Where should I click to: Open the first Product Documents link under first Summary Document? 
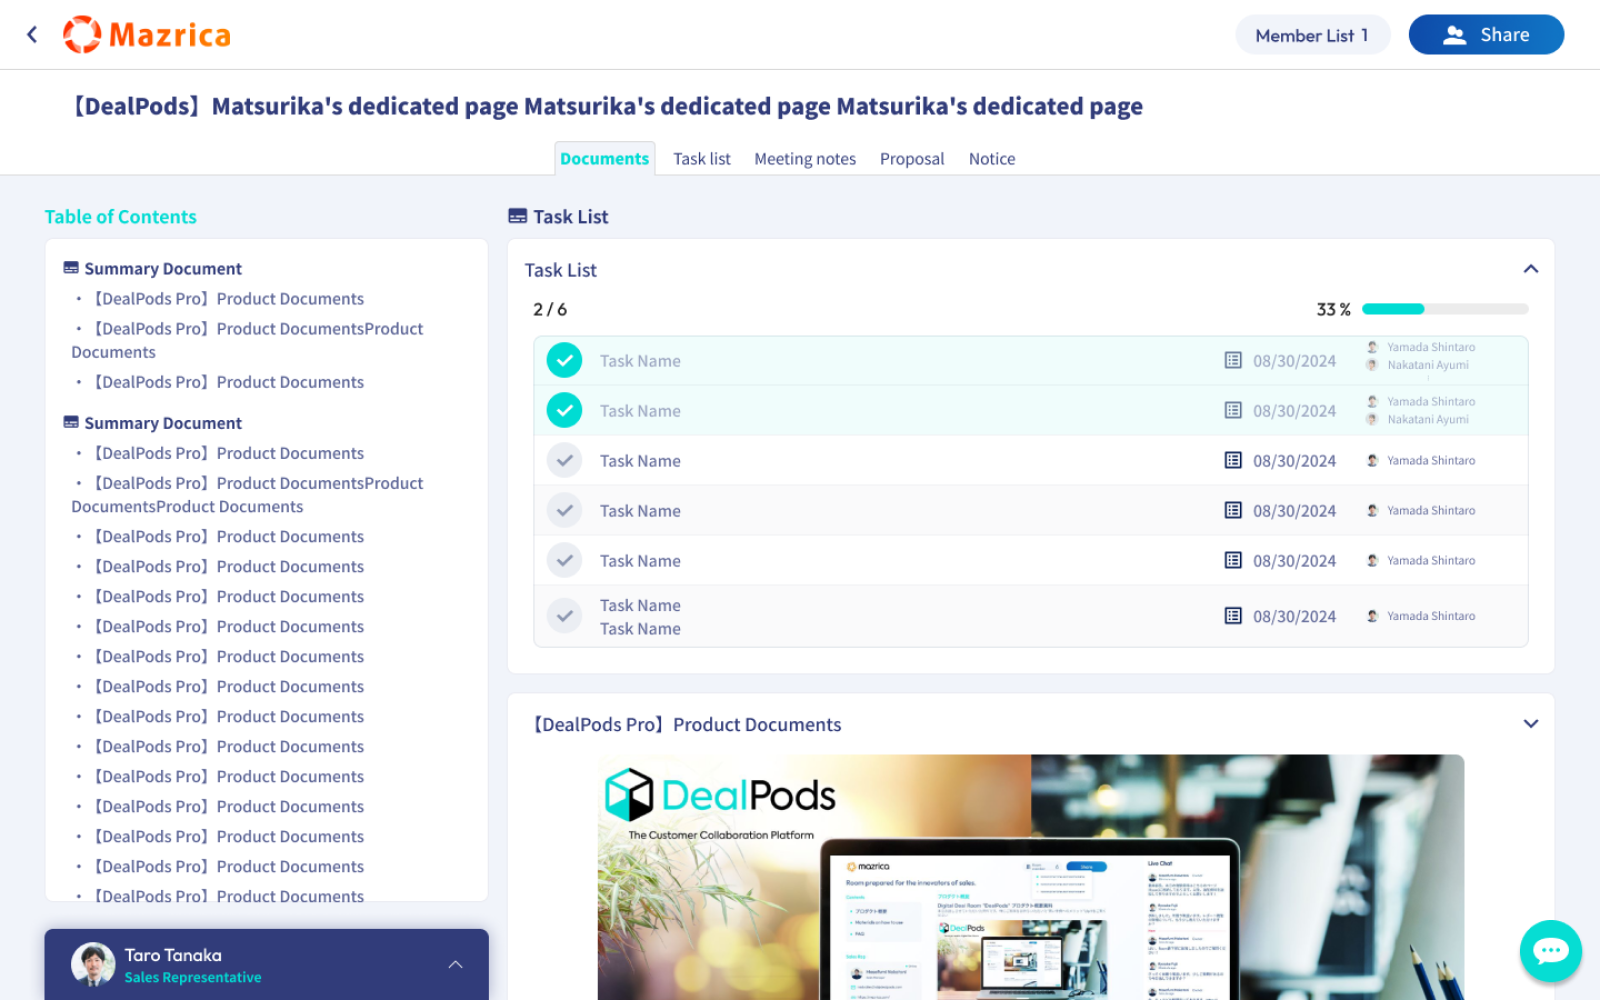[229, 298]
